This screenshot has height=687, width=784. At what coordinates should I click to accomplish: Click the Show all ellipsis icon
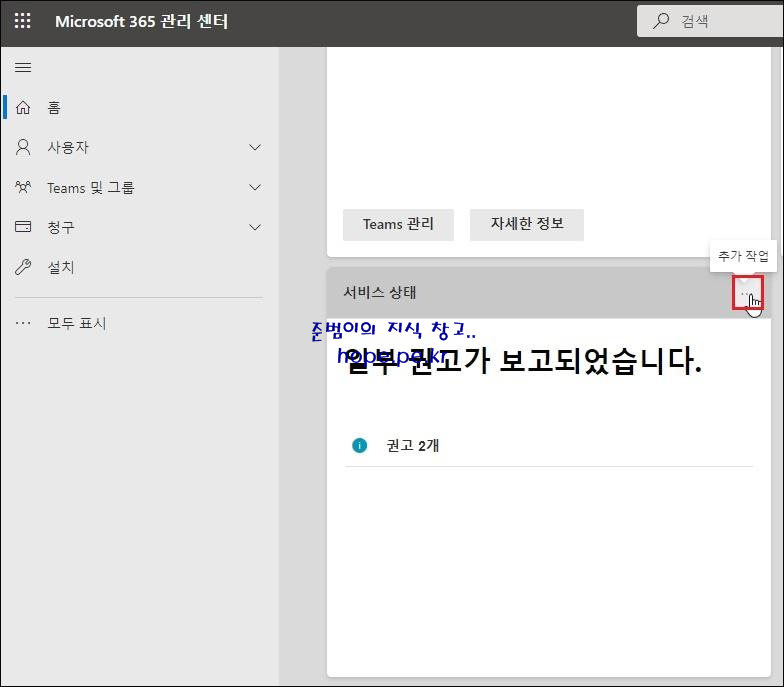[x=23, y=323]
